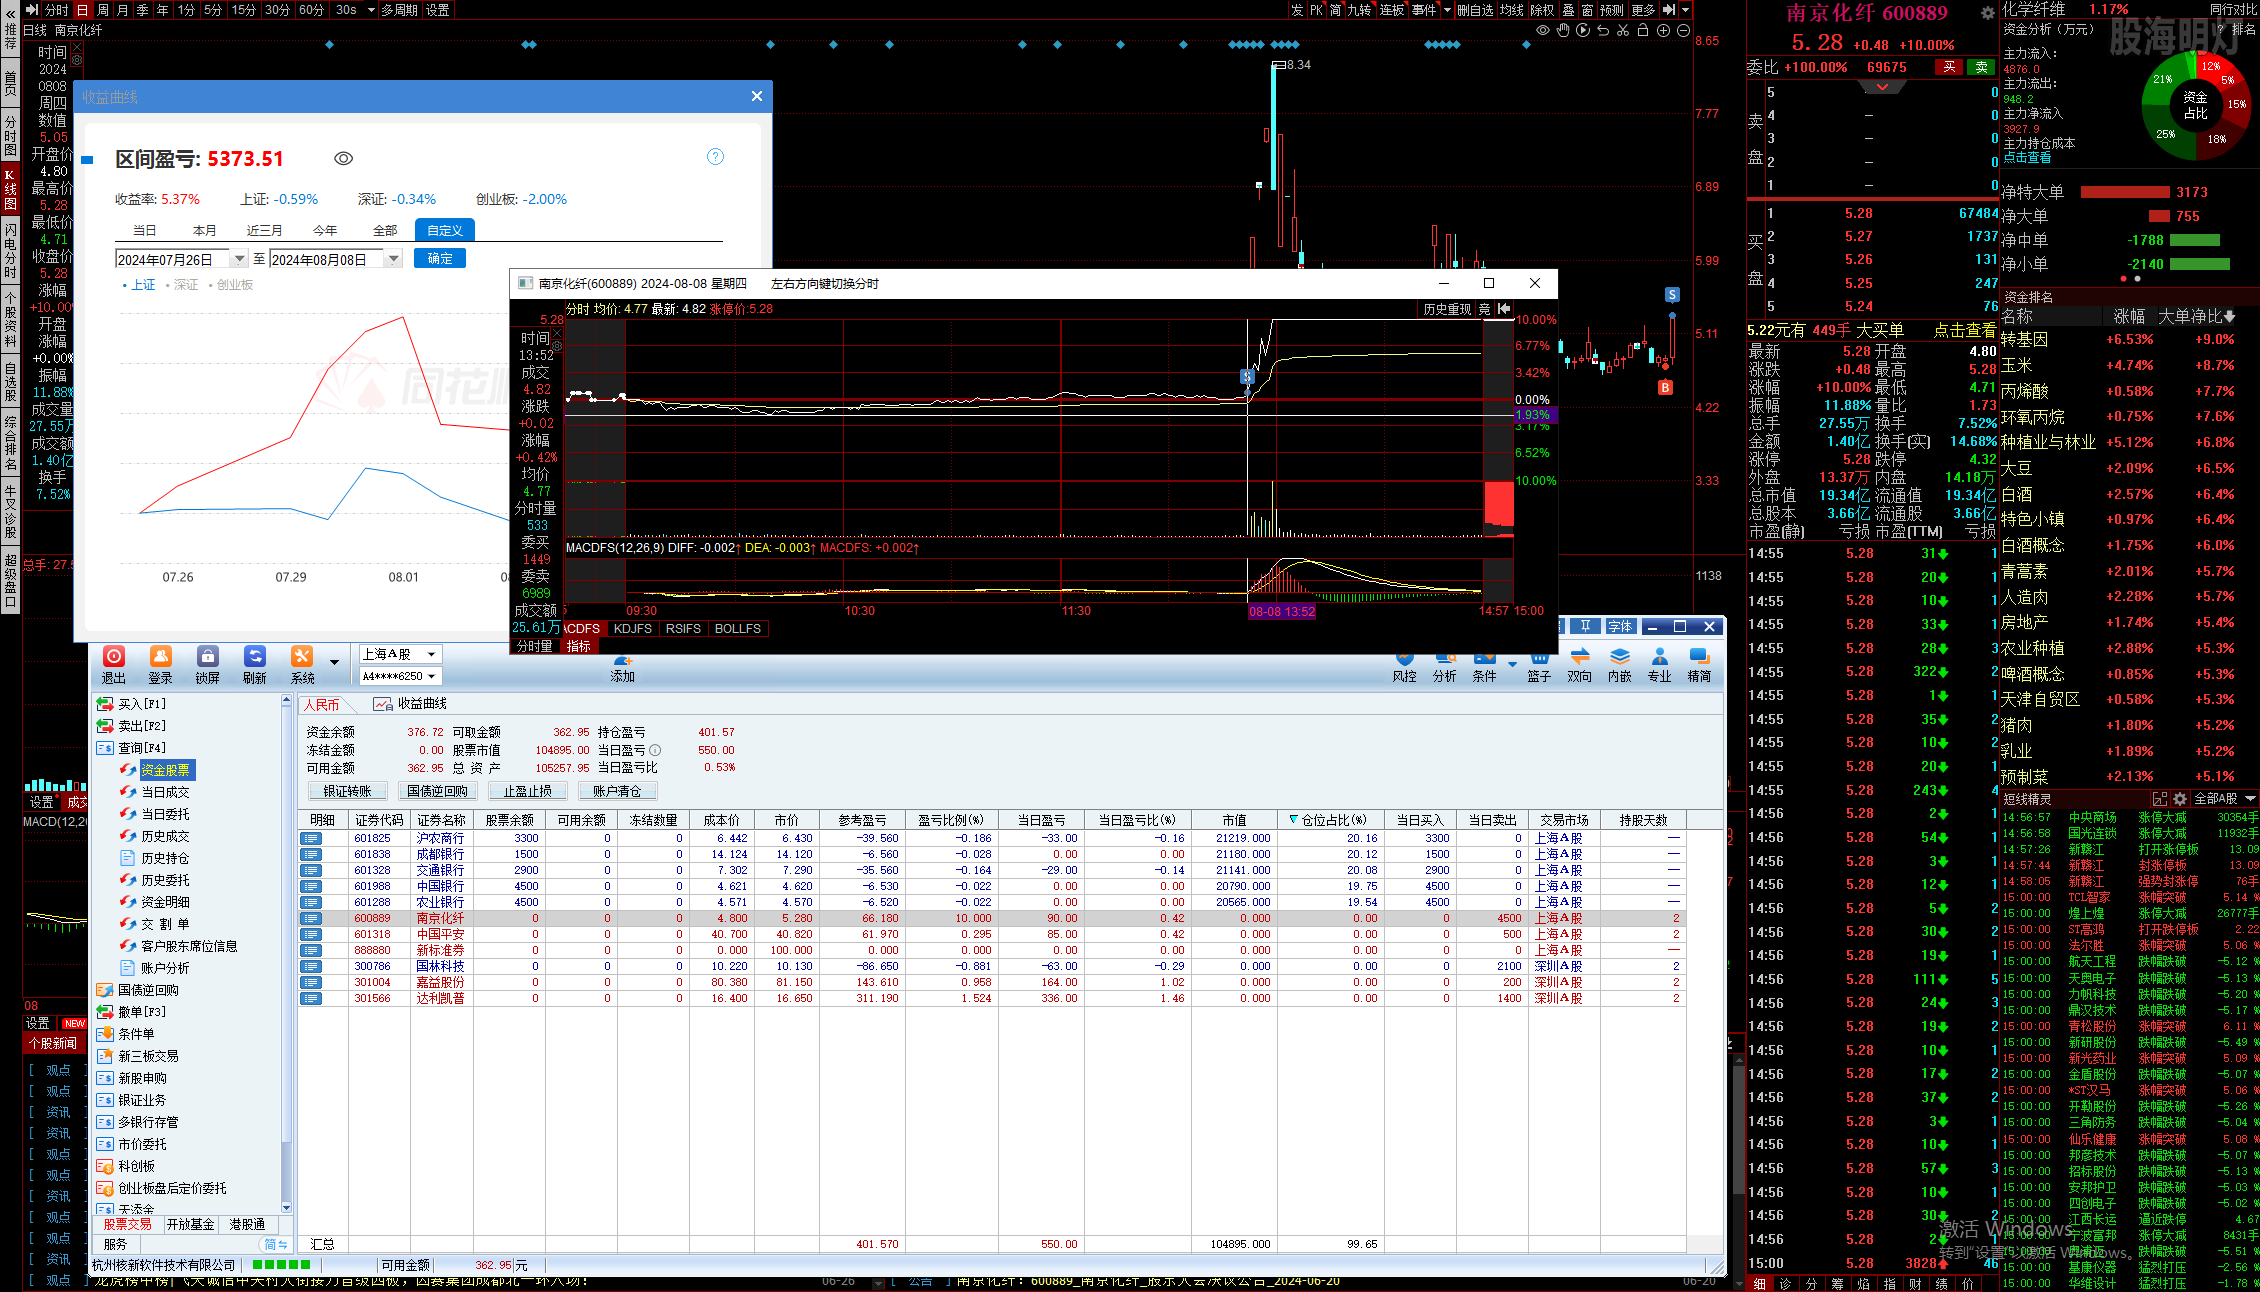Switch to KDJFS indicator tab
2260x1292 pixels.
[x=633, y=629]
